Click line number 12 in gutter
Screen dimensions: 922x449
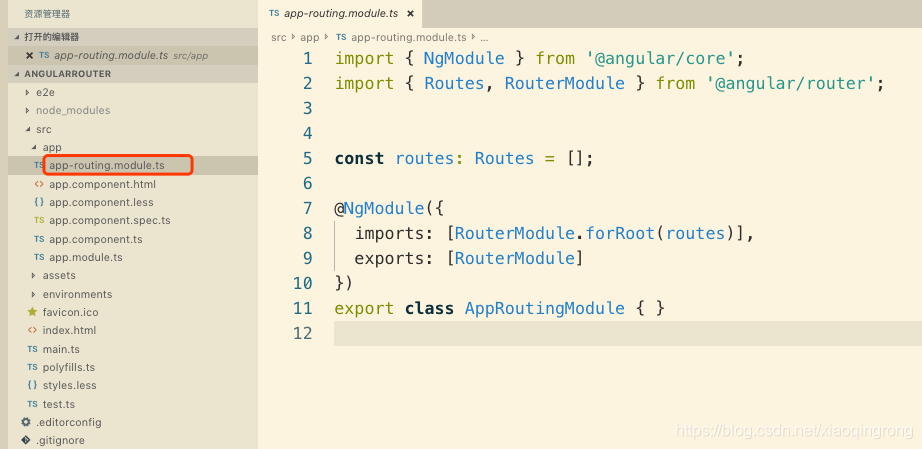click(303, 333)
